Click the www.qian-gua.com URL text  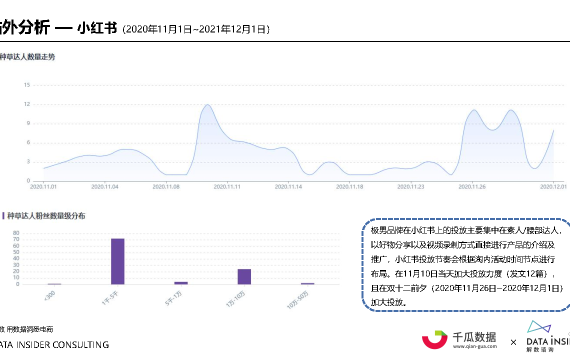(x=474, y=347)
